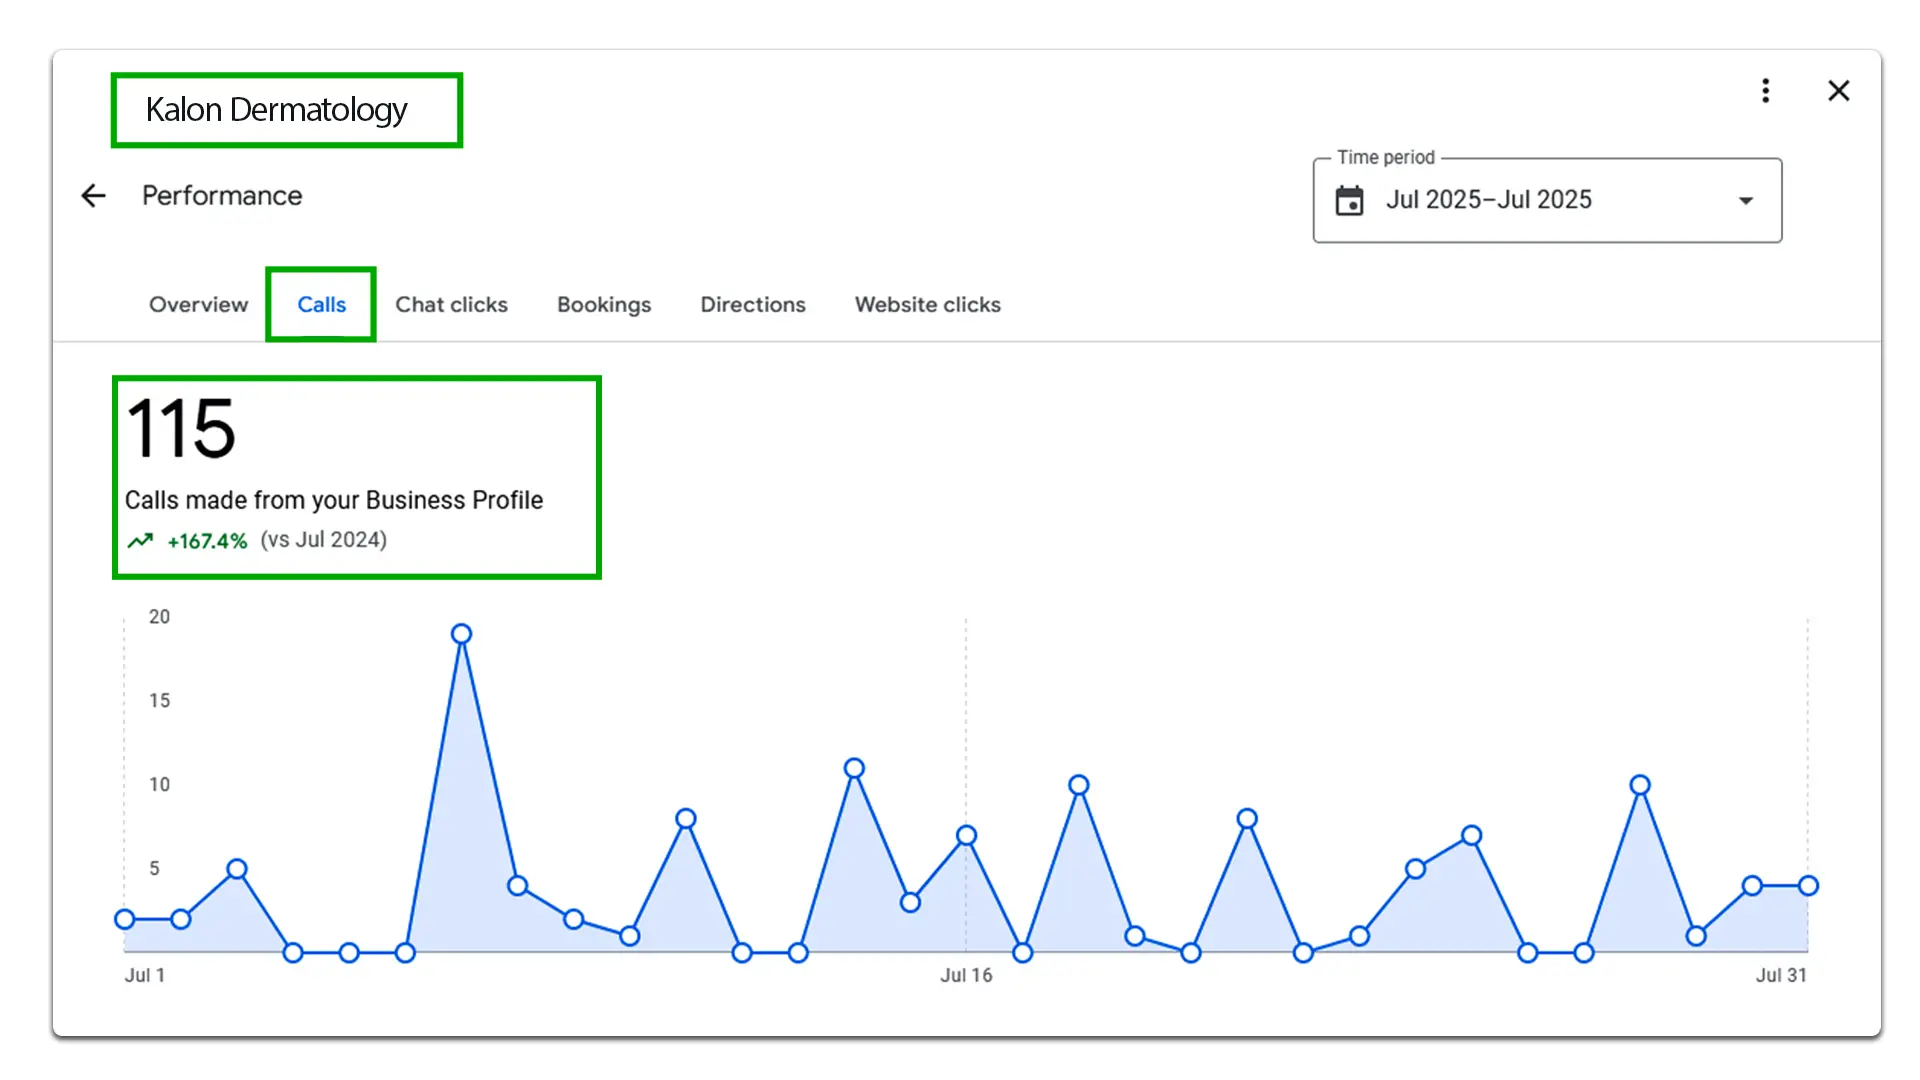View the Directions tab

pyautogui.click(x=752, y=305)
